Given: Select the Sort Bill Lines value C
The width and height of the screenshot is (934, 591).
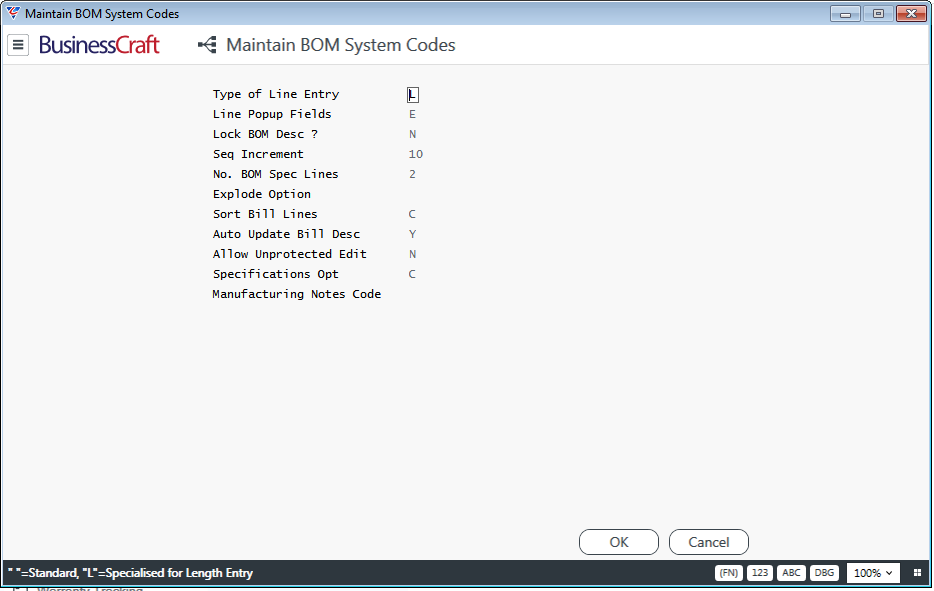Looking at the screenshot, I should [x=412, y=214].
